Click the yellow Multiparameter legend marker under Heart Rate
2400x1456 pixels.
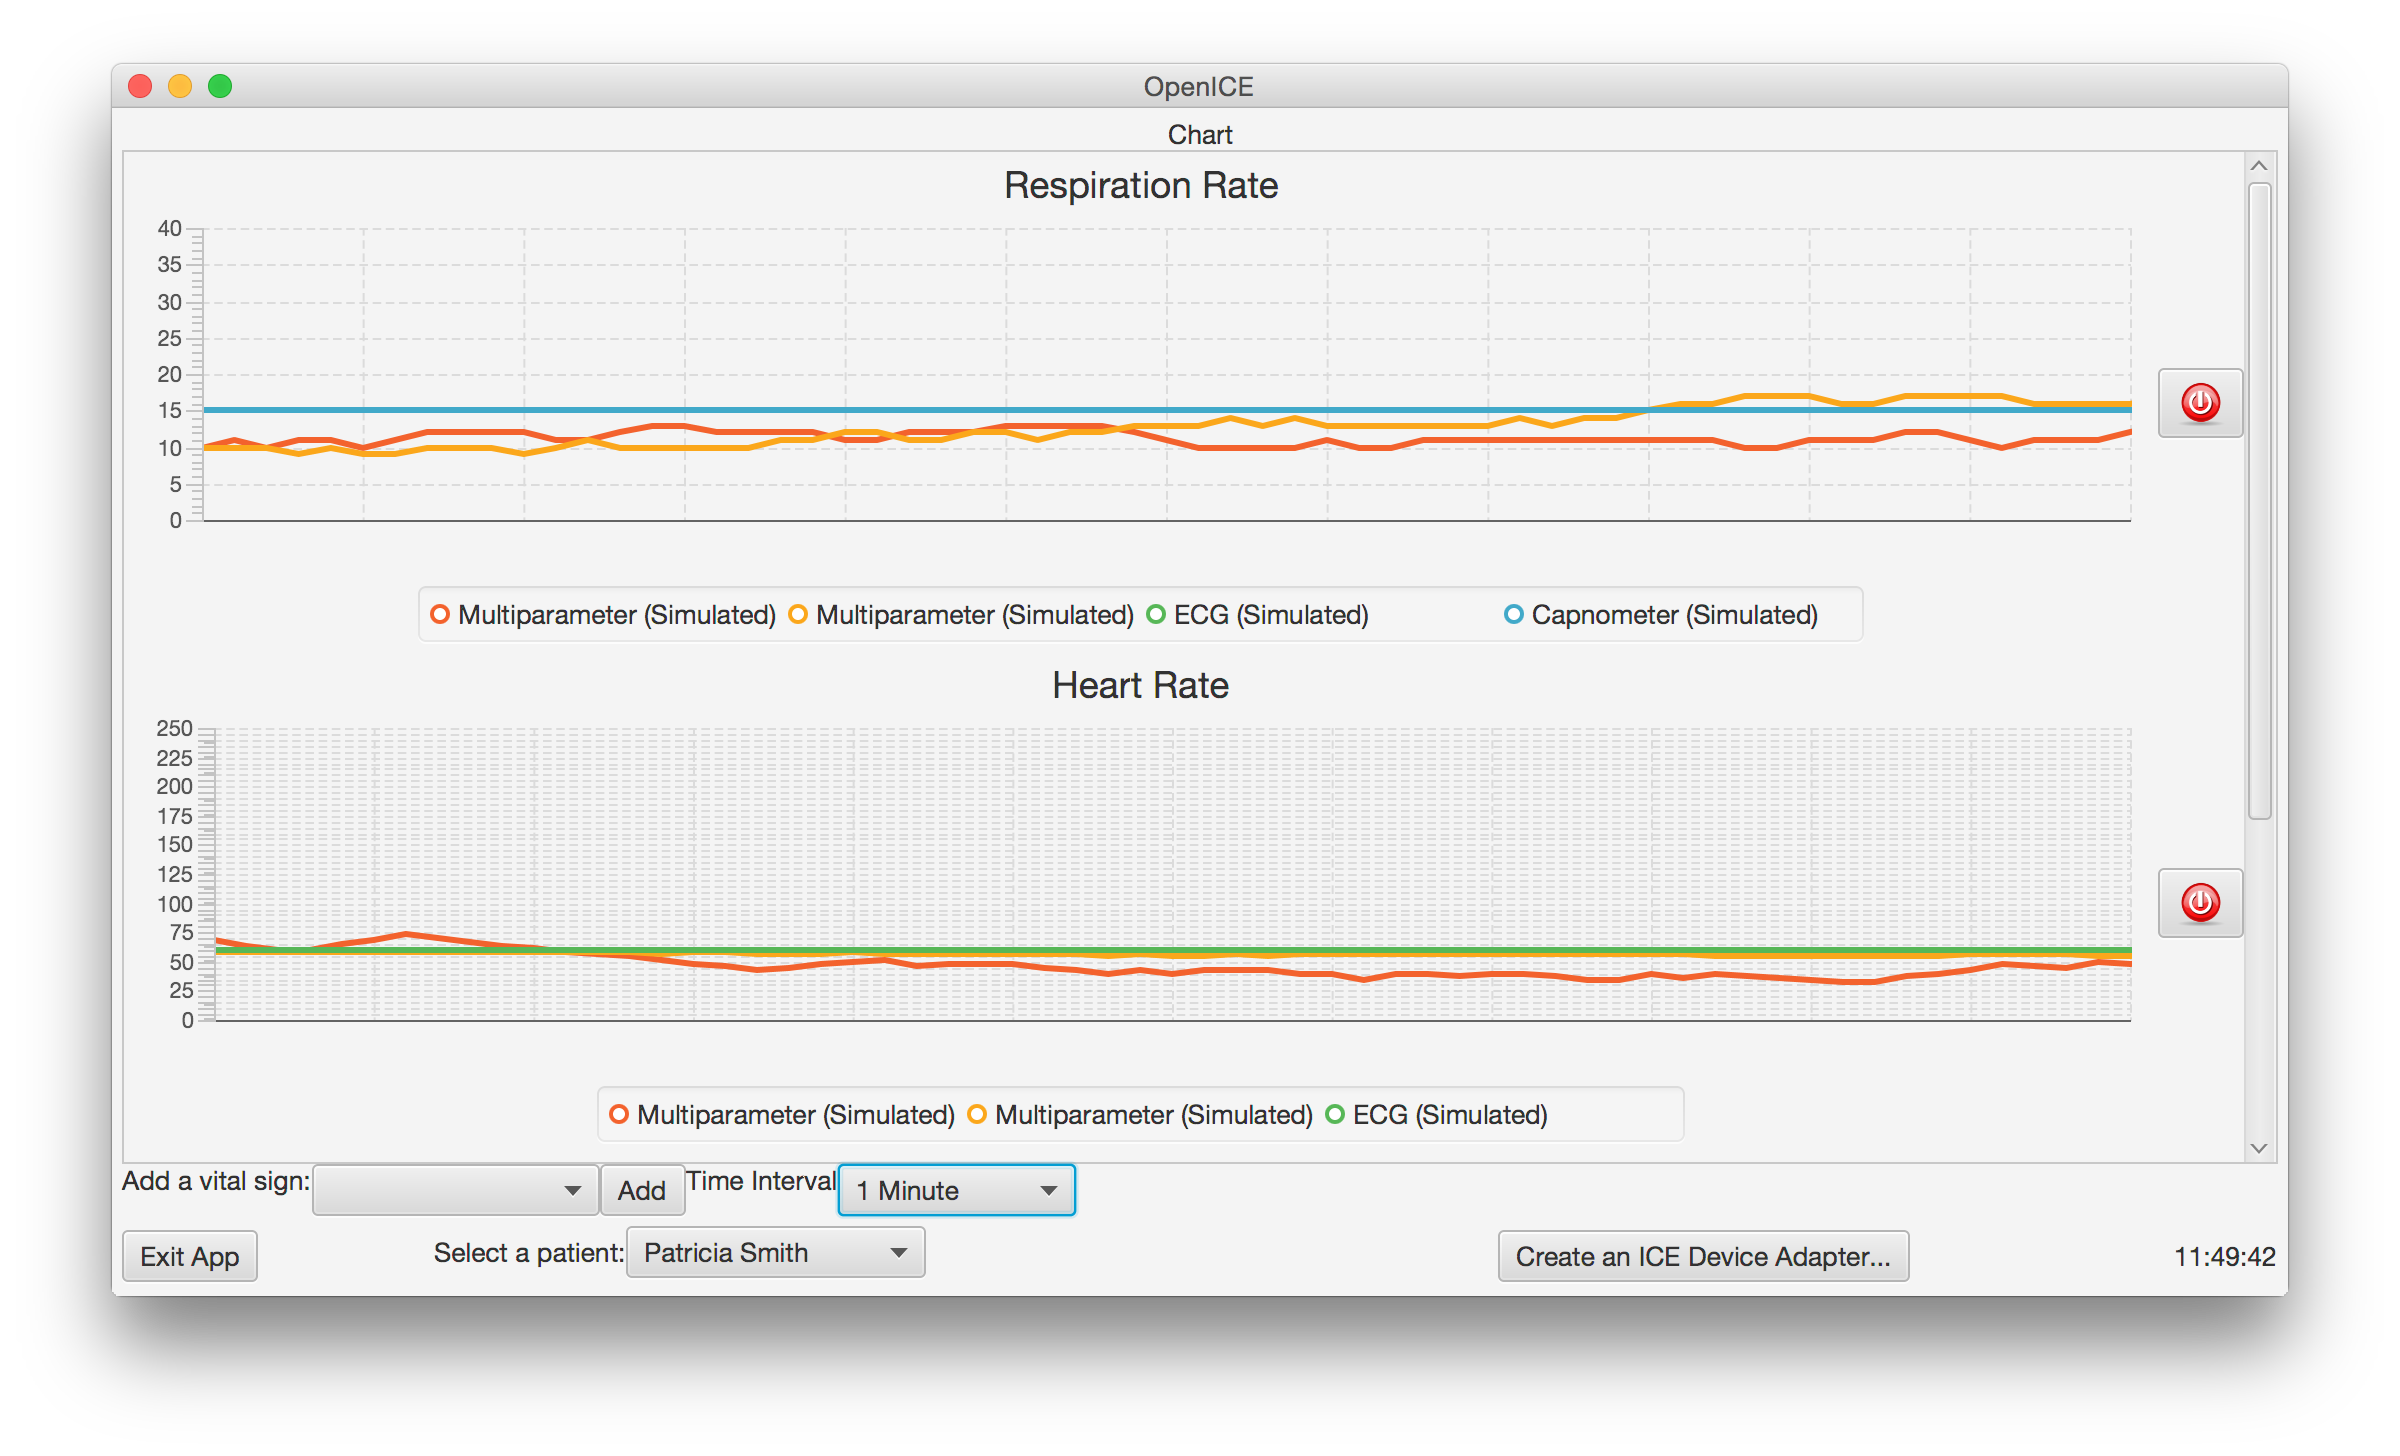(977, 1114)
